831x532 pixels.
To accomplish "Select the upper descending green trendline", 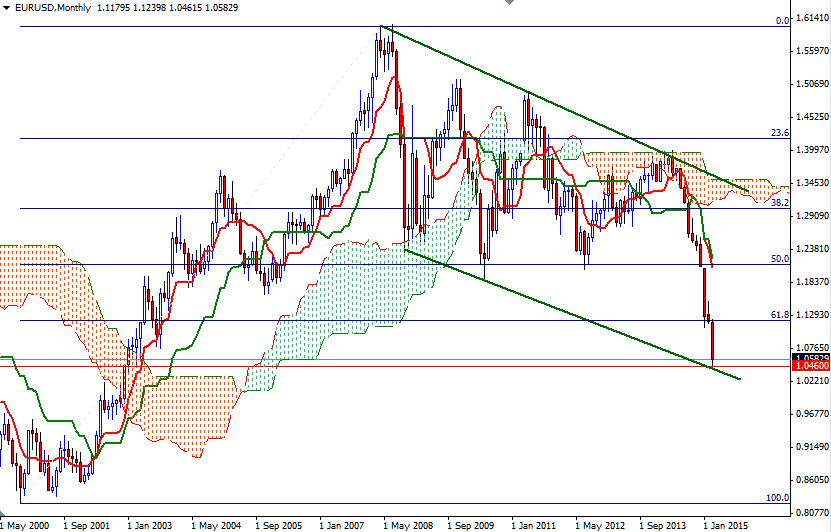I will point(564,108).
